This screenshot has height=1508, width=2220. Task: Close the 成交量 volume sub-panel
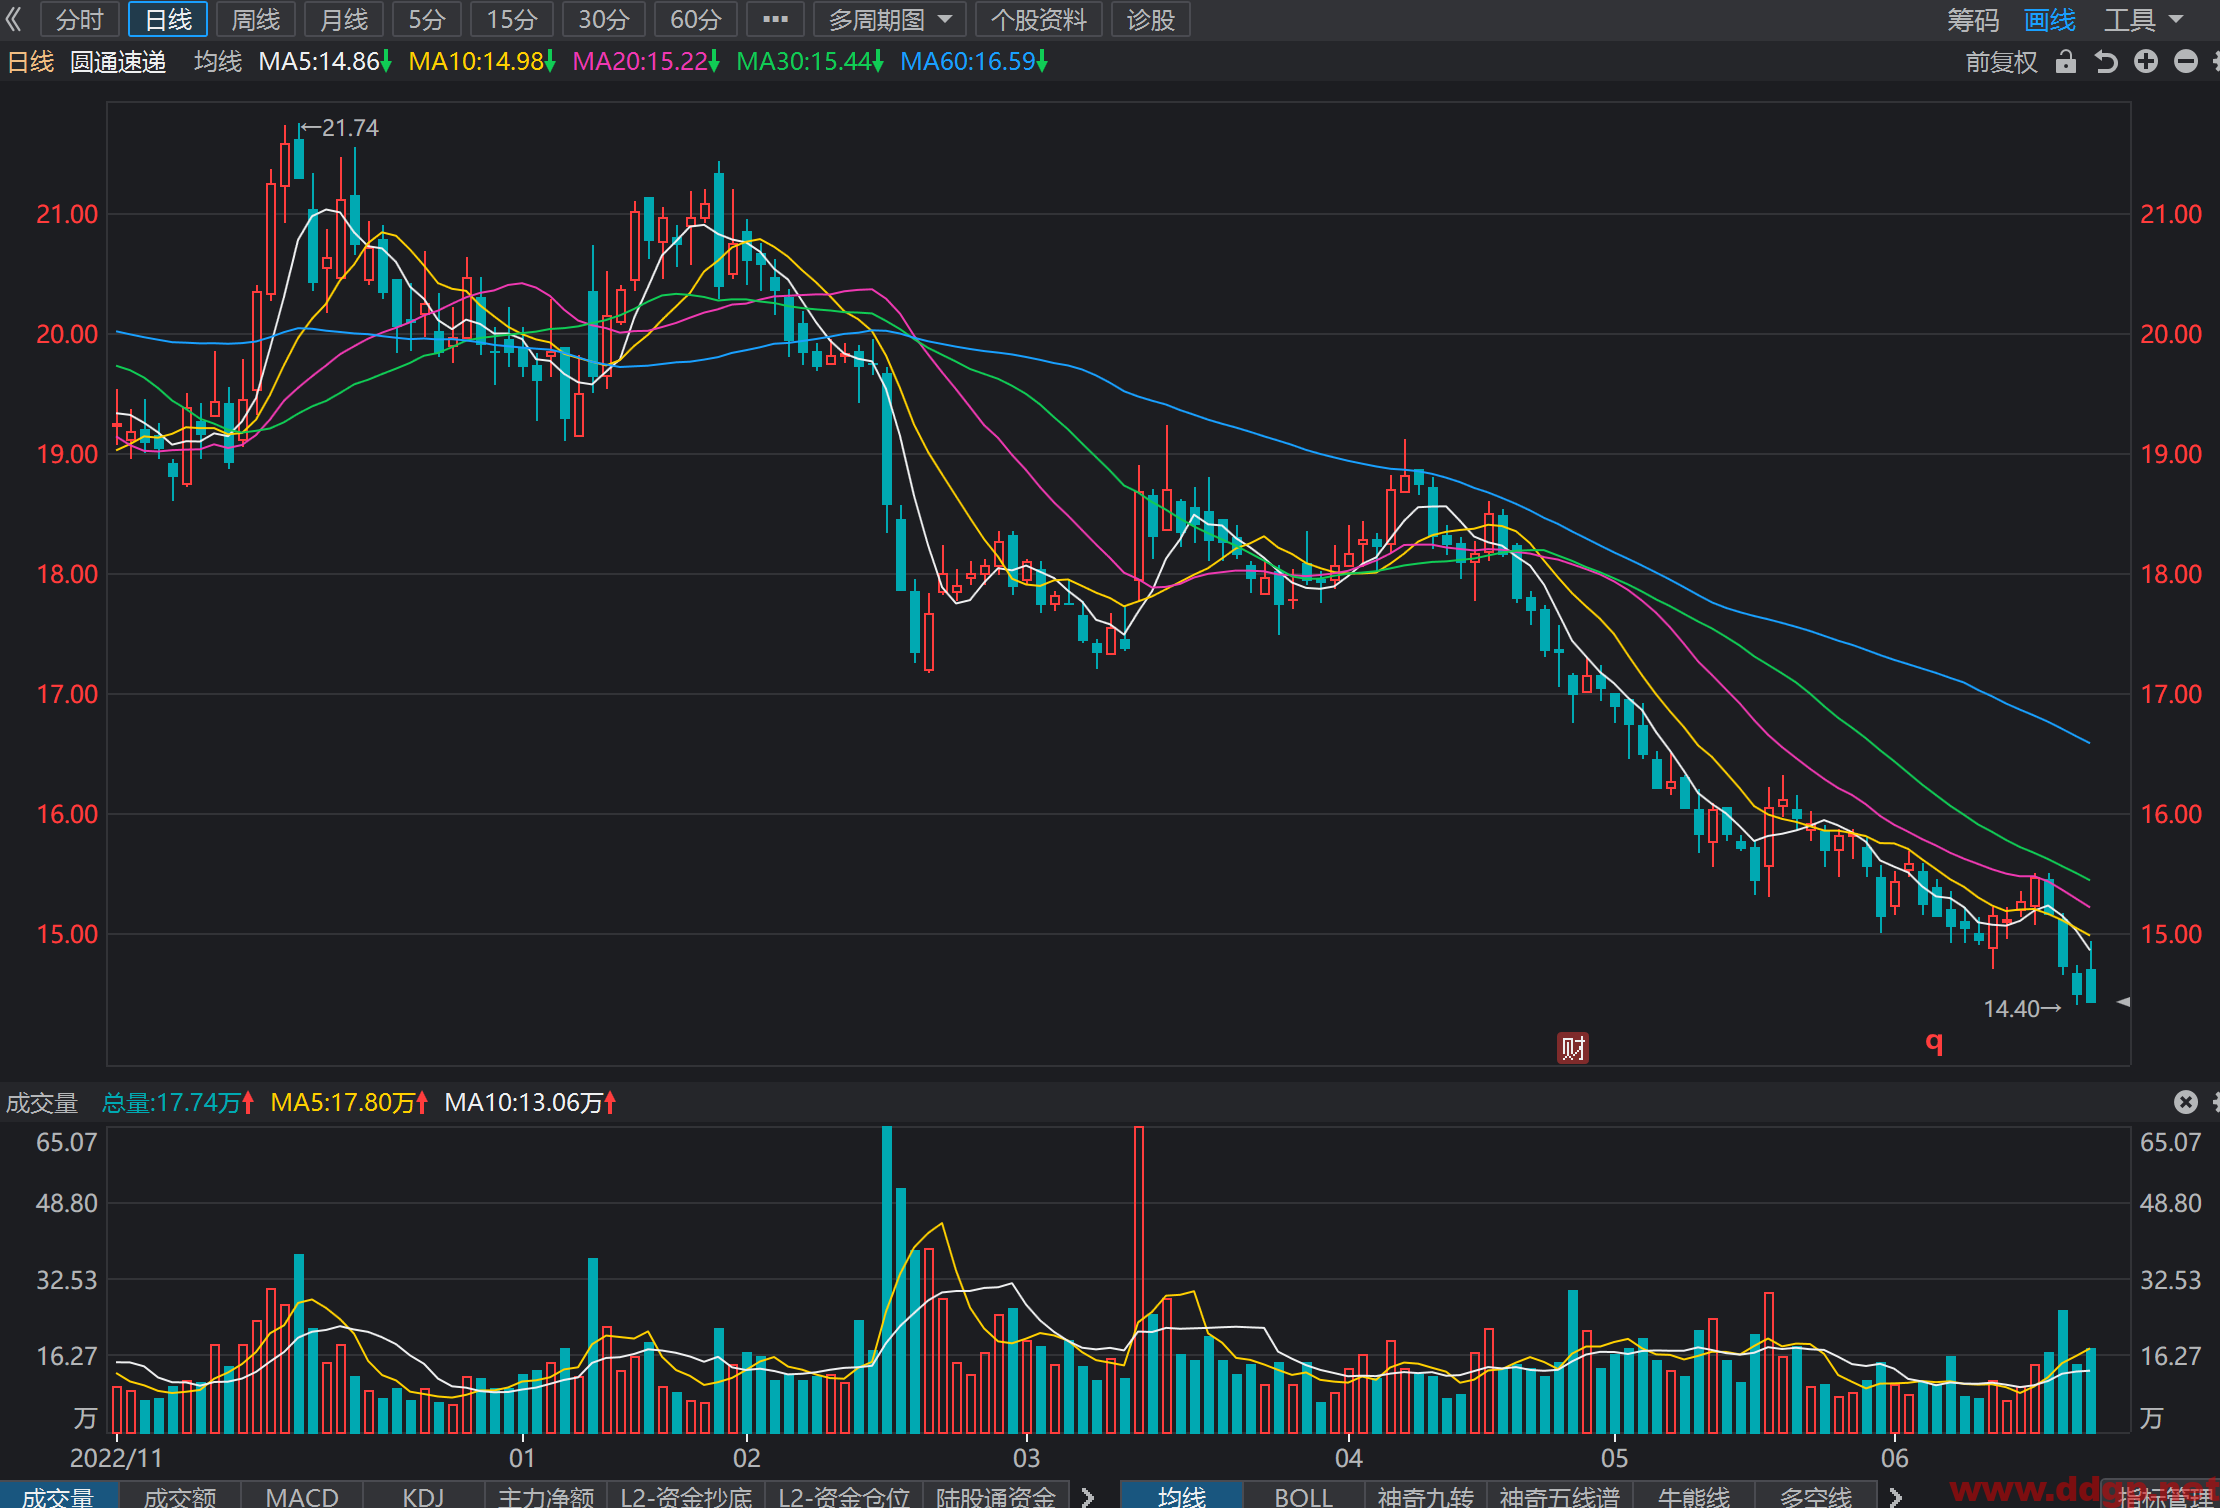click(x=2186, y=1102)
